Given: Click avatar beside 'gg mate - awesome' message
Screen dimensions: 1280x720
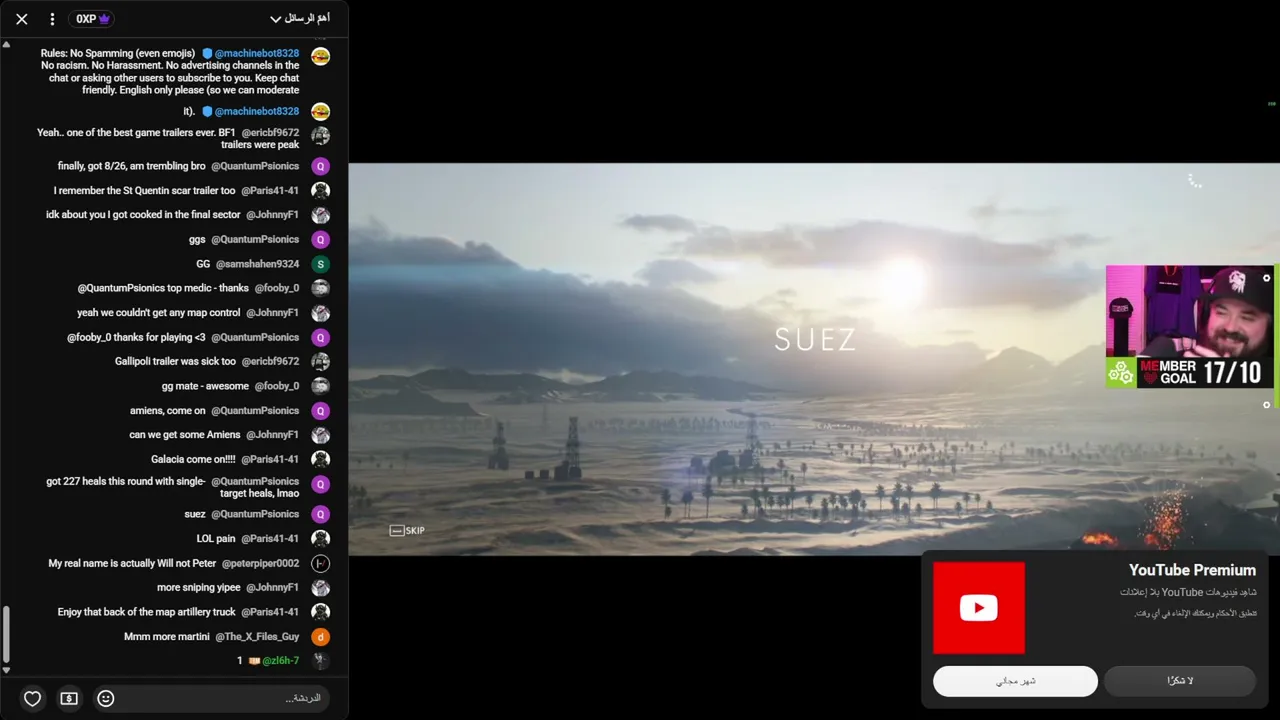Looking at the screenshot, I should (x=320, y=386).
